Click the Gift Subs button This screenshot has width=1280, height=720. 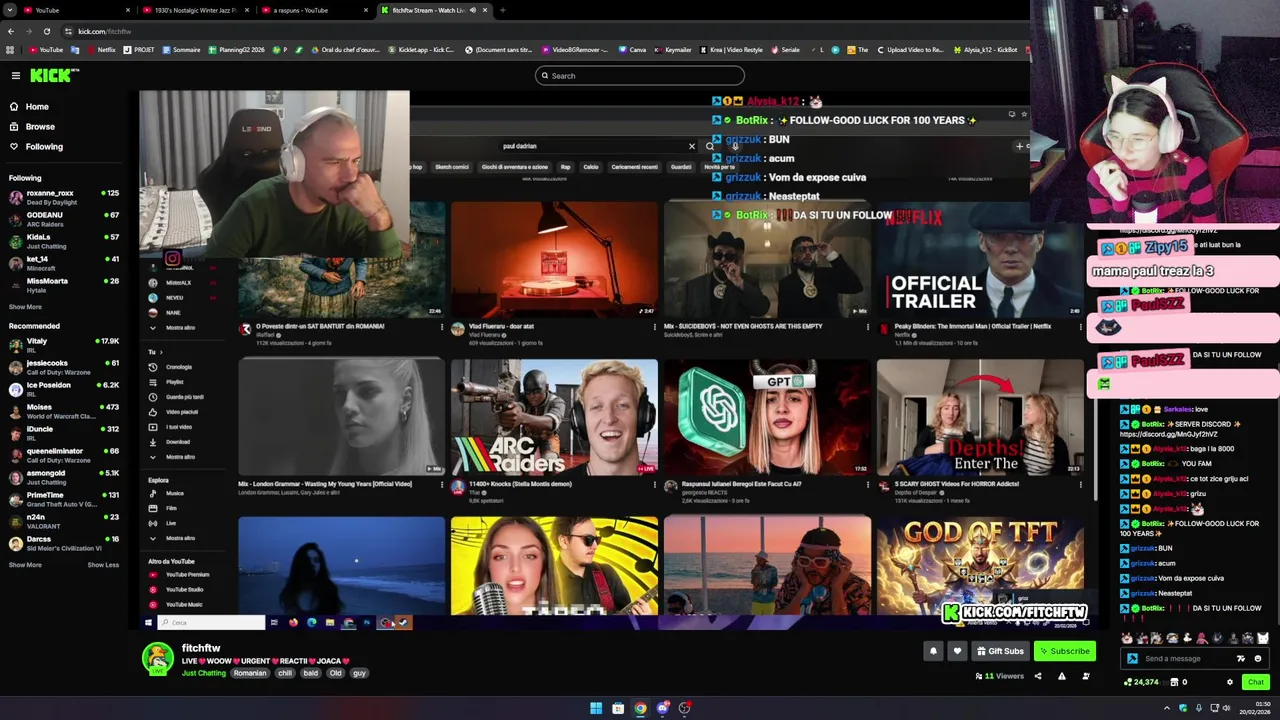[x=1000, y=651]
